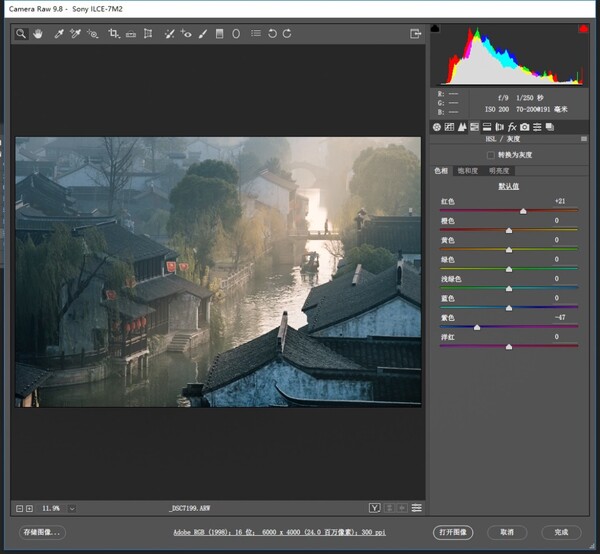600x554 pixels.
Task: Click the 橙色 hue slider handle
Action: (x=509, y=230)
